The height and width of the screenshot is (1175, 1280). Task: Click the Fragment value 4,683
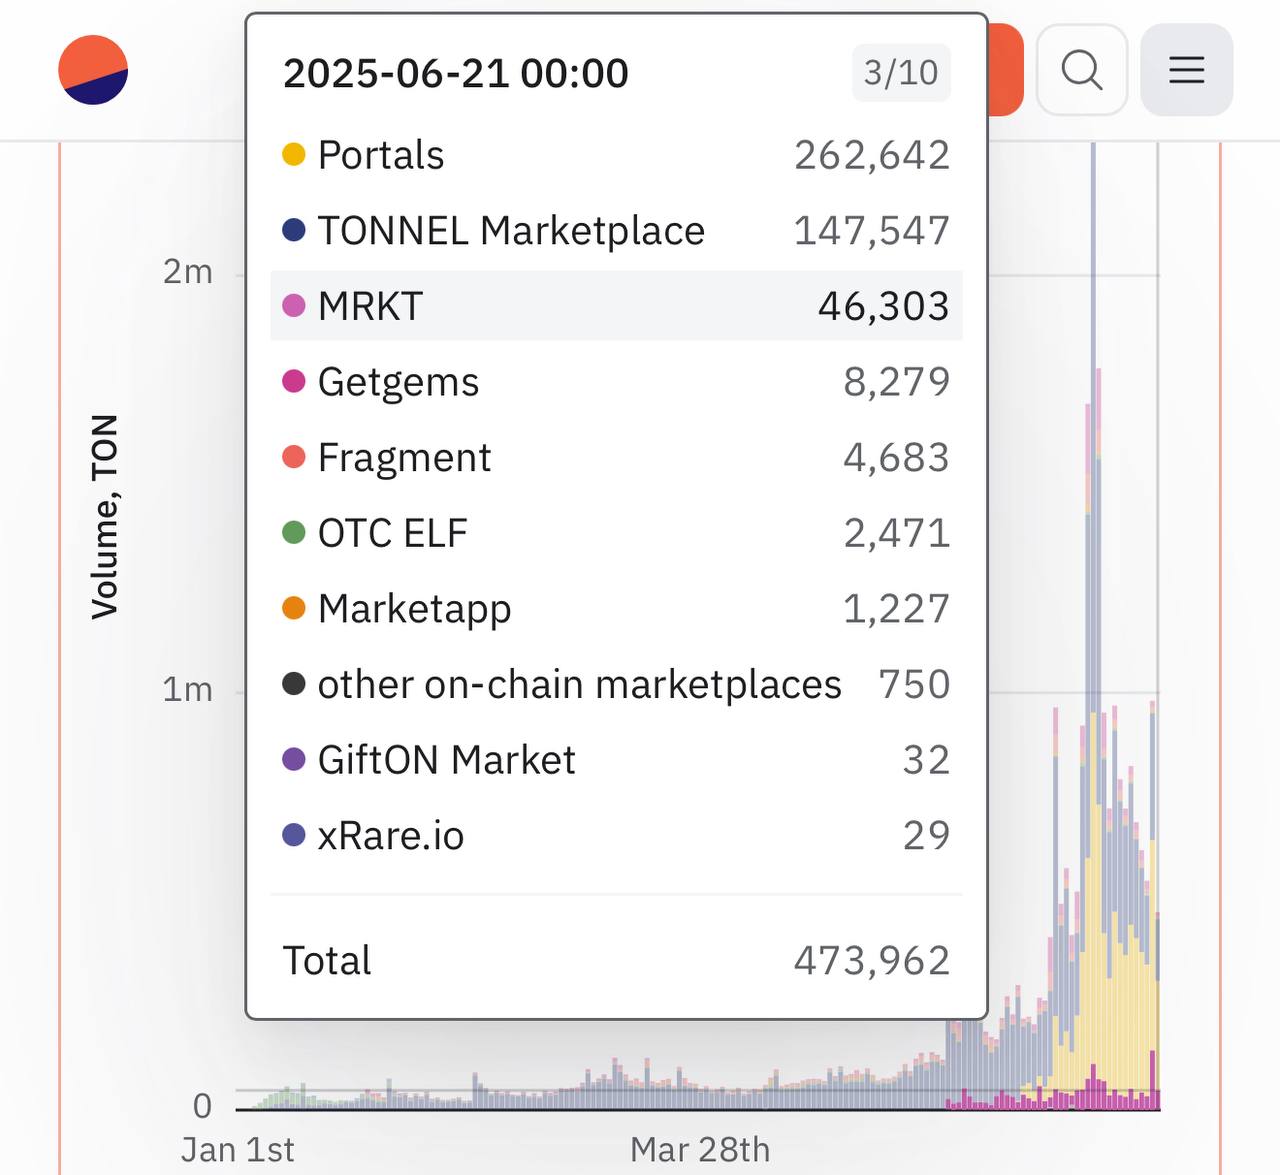click(x=897, y=457)
